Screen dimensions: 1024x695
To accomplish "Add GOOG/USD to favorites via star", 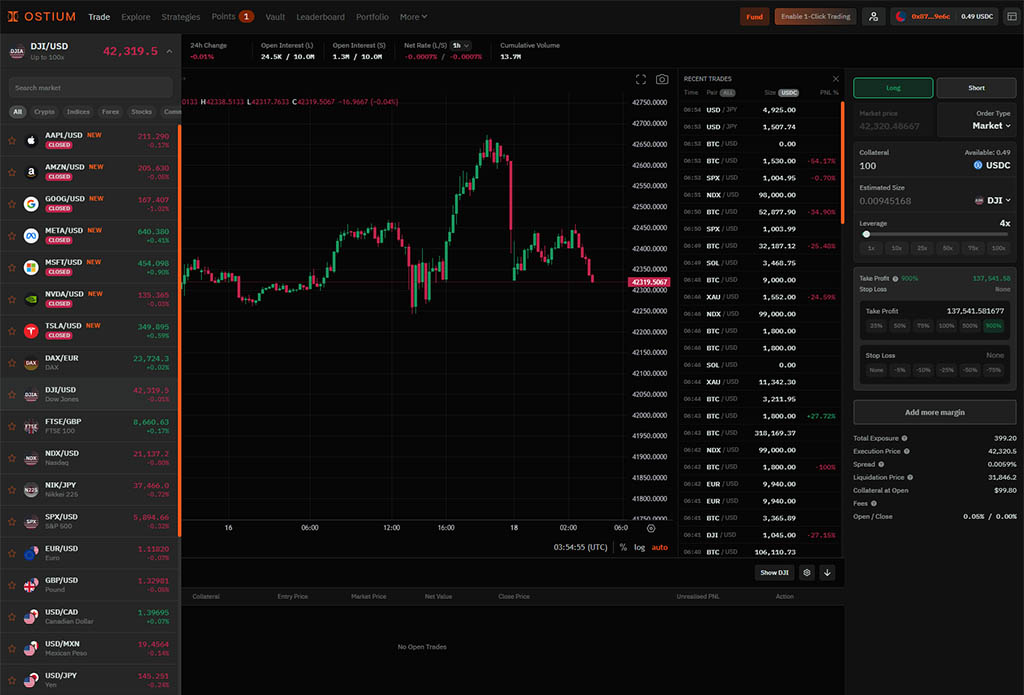I will 12,204.
